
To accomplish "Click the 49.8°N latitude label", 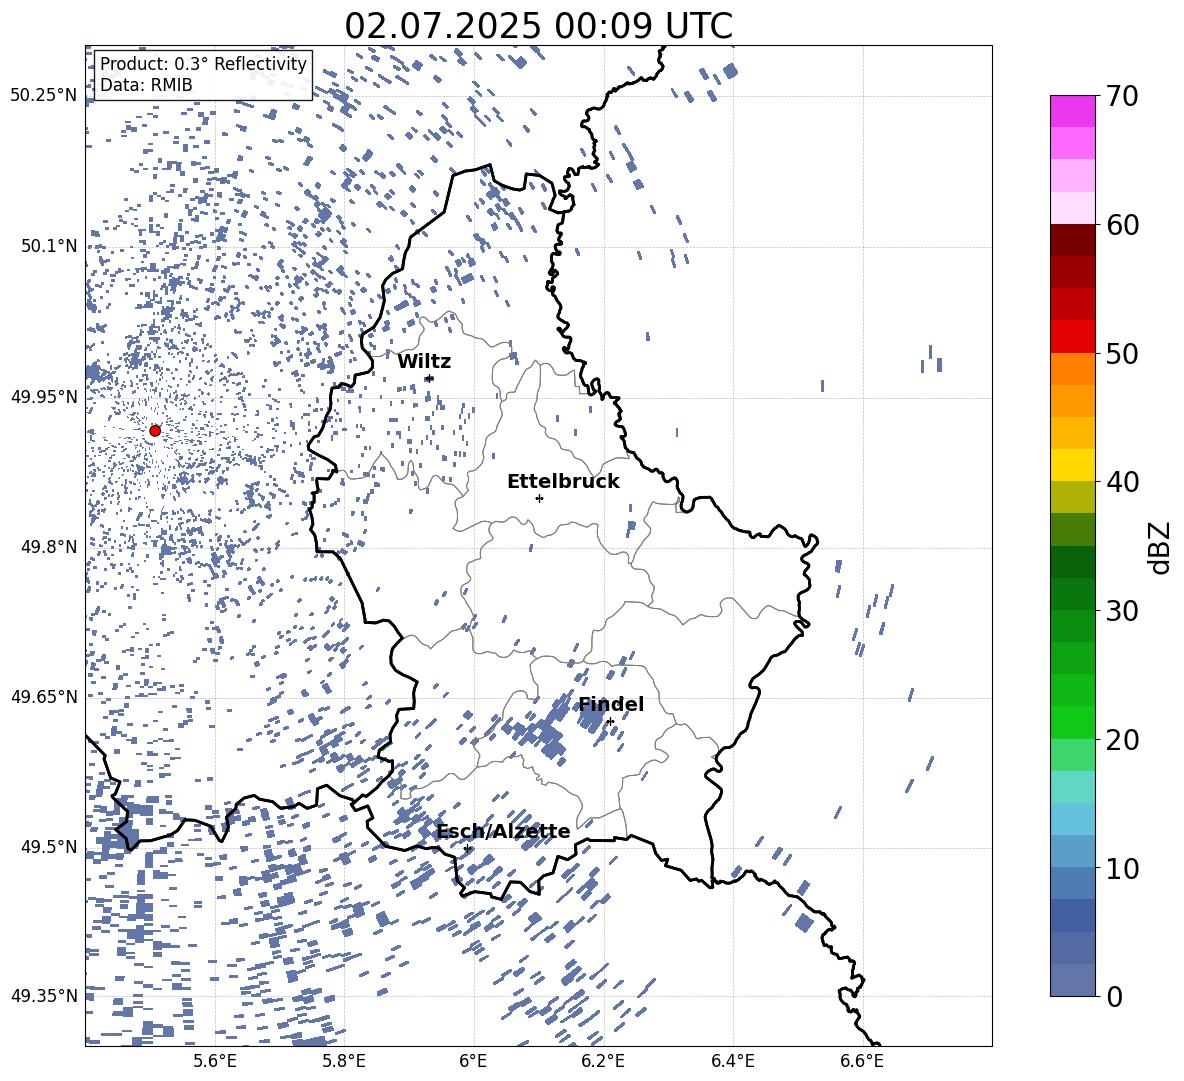I will pyautogui.click(x=49, y=547).
